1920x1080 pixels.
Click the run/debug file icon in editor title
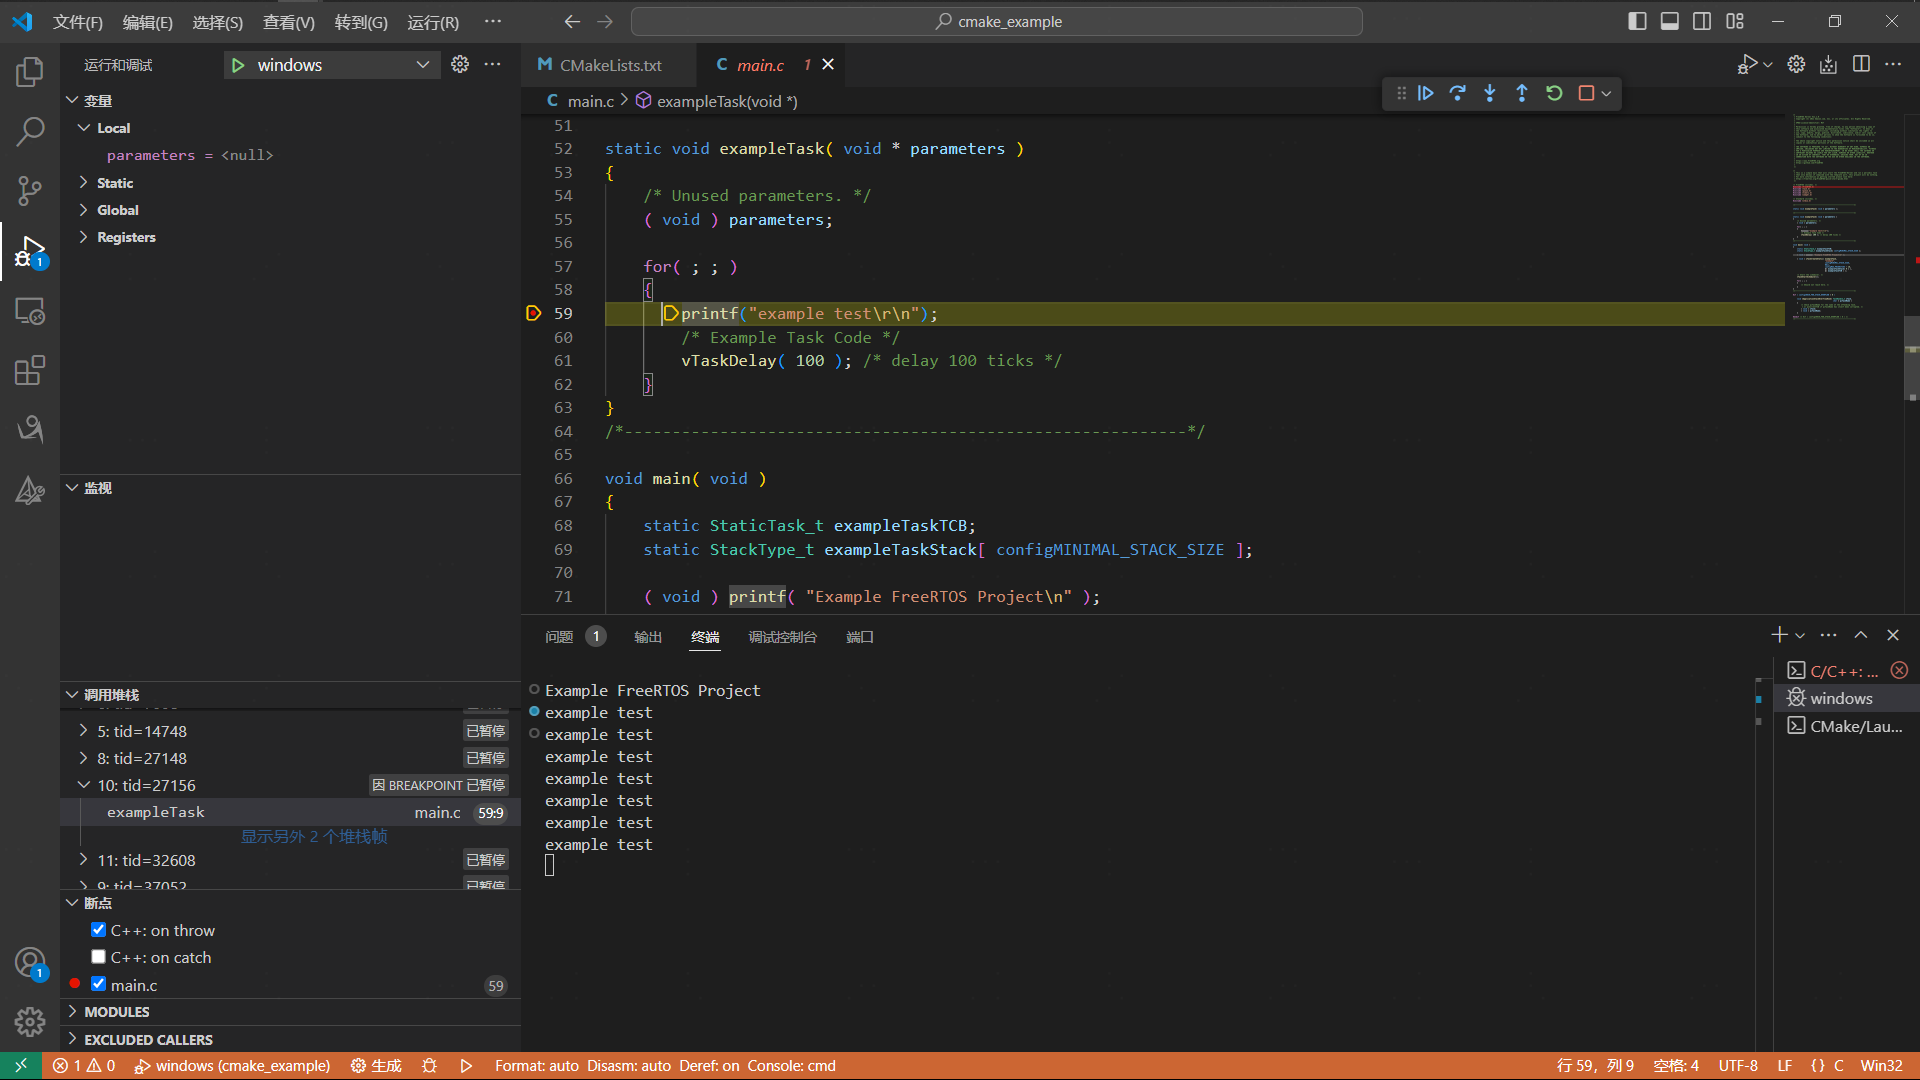tap(1747, 64)
